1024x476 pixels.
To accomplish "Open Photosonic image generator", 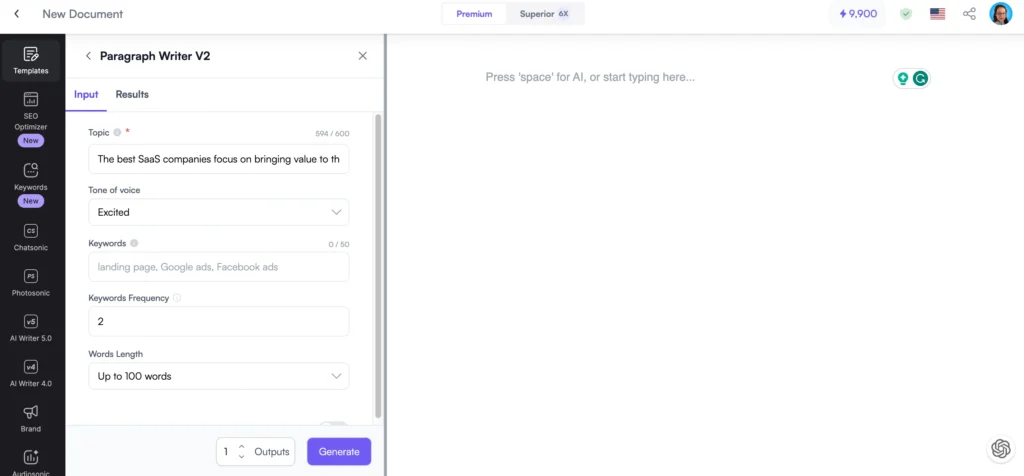I will 31,282.
